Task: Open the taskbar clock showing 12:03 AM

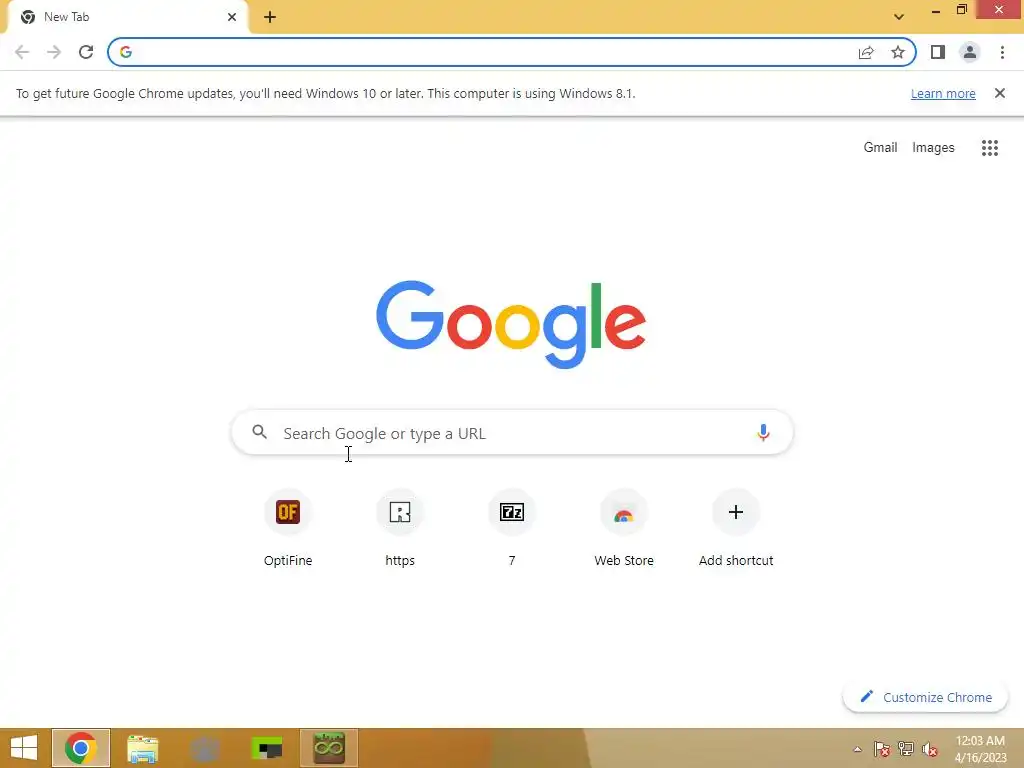Action: [980, 748]
